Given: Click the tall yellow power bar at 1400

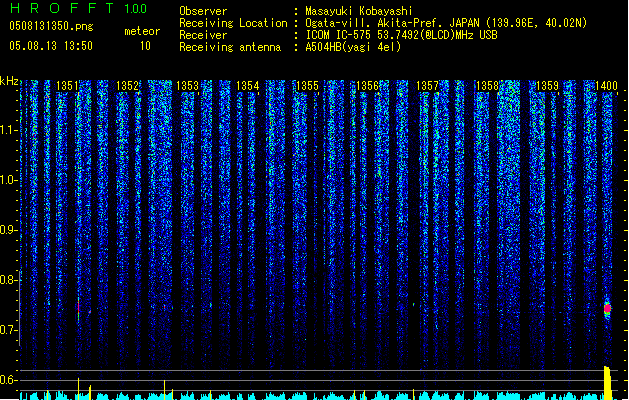Looking at the screenshot, I should coord(607,383).
